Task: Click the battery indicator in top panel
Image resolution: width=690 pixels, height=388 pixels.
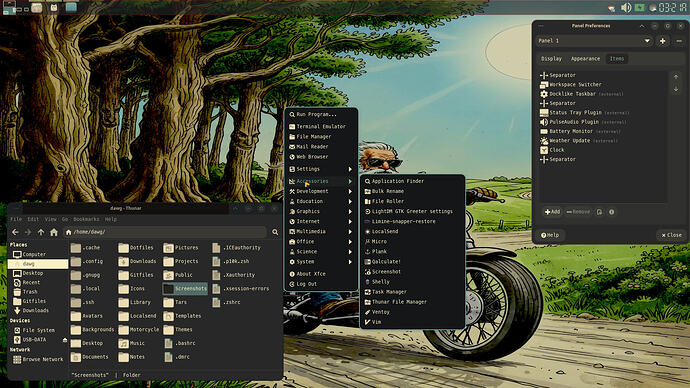Action: [639, 7]
